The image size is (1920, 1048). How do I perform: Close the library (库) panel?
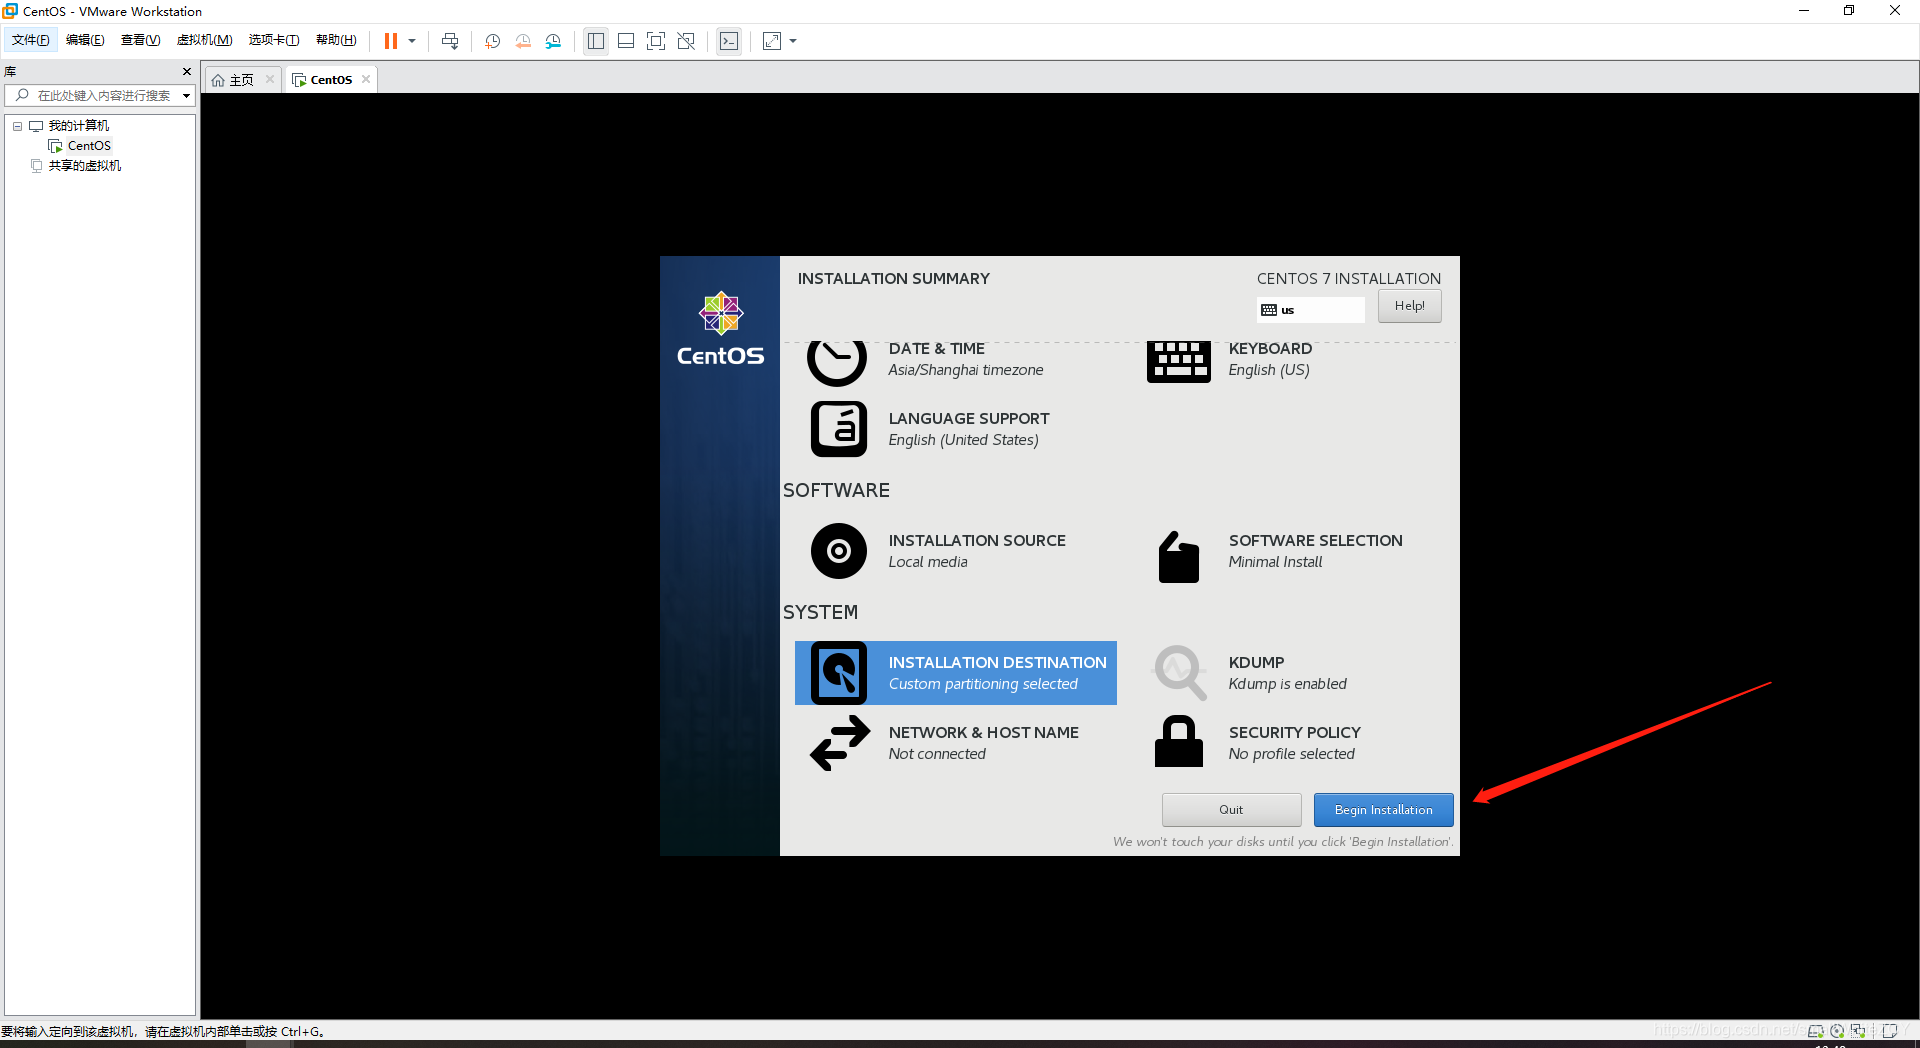click(186, 71)
